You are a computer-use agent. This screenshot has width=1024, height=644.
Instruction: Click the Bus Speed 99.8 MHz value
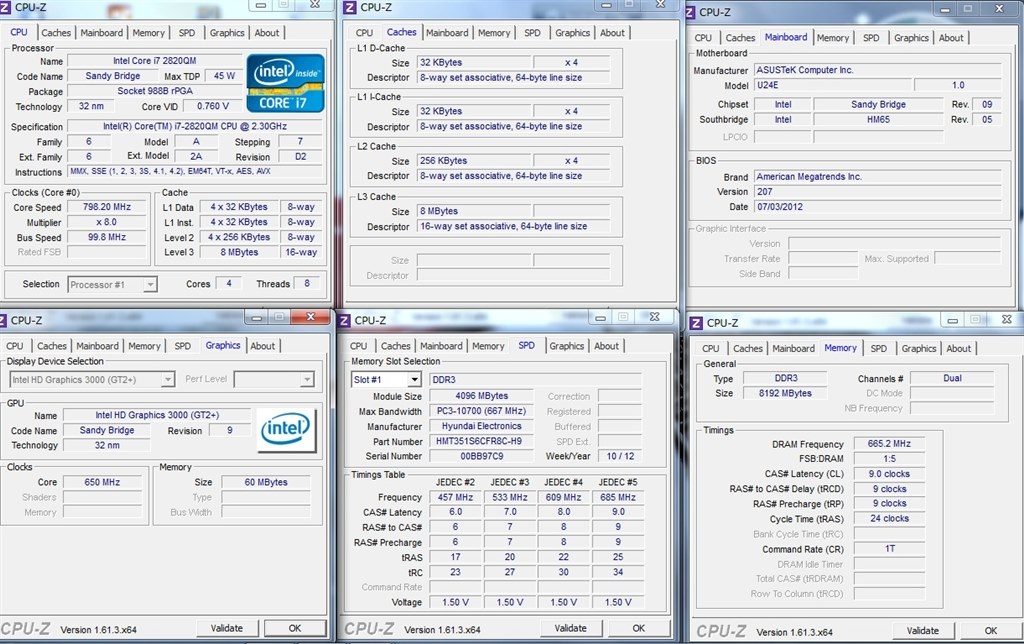(x=106, y=238)
